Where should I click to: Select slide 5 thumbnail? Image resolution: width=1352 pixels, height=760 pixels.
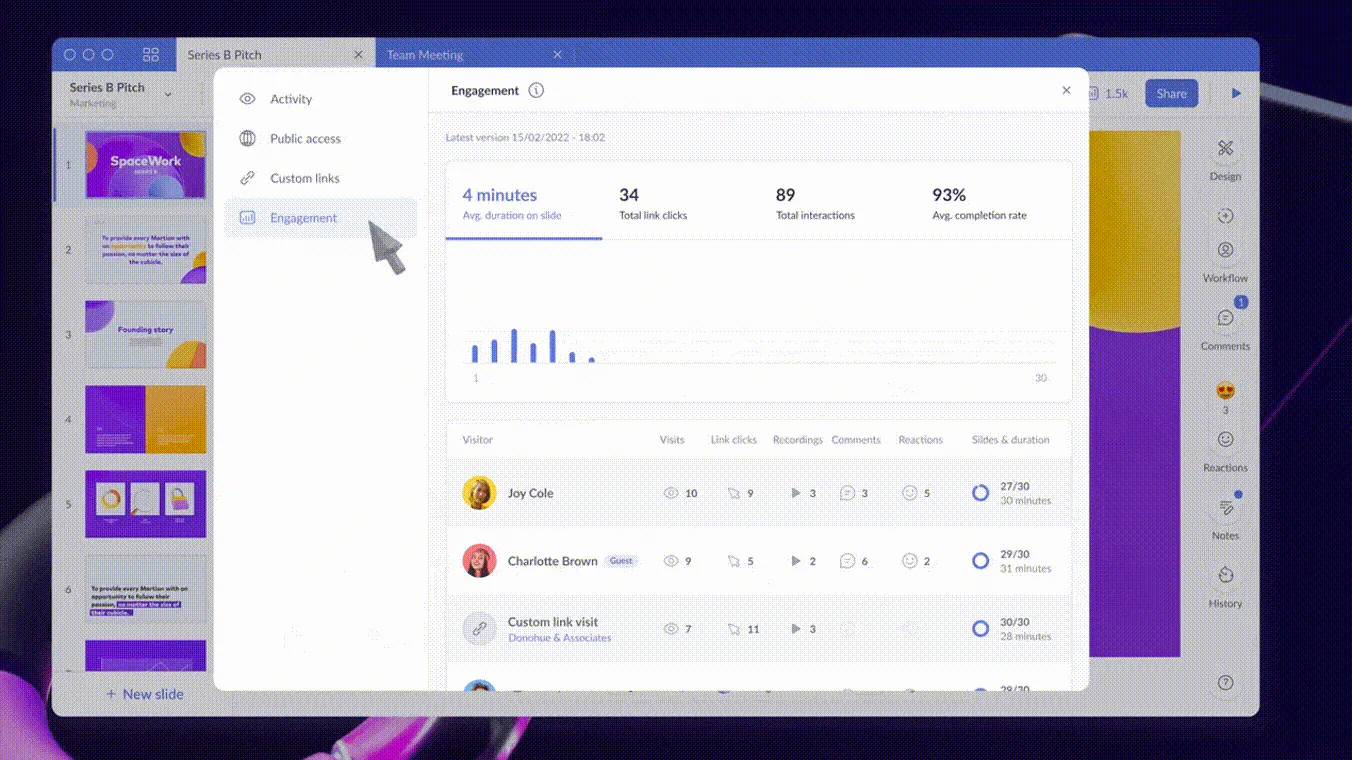[x=145, y=504]
